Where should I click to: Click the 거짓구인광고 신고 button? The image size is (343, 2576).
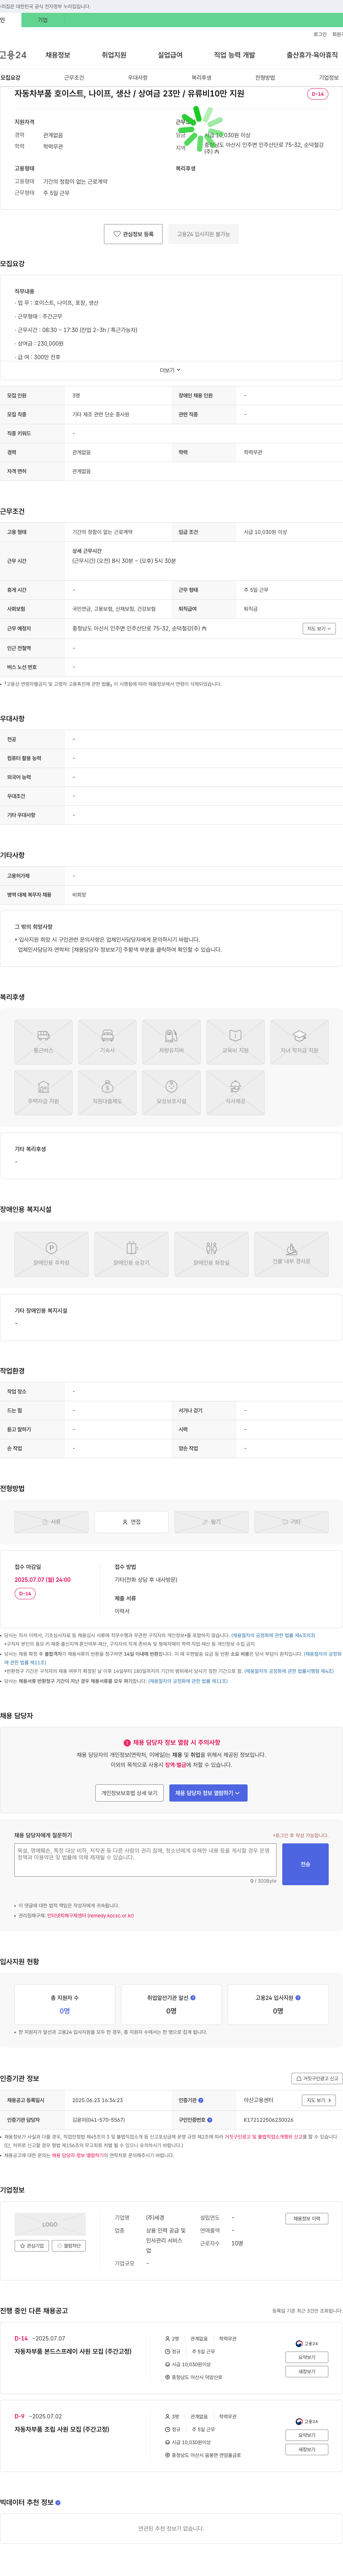317,2078
